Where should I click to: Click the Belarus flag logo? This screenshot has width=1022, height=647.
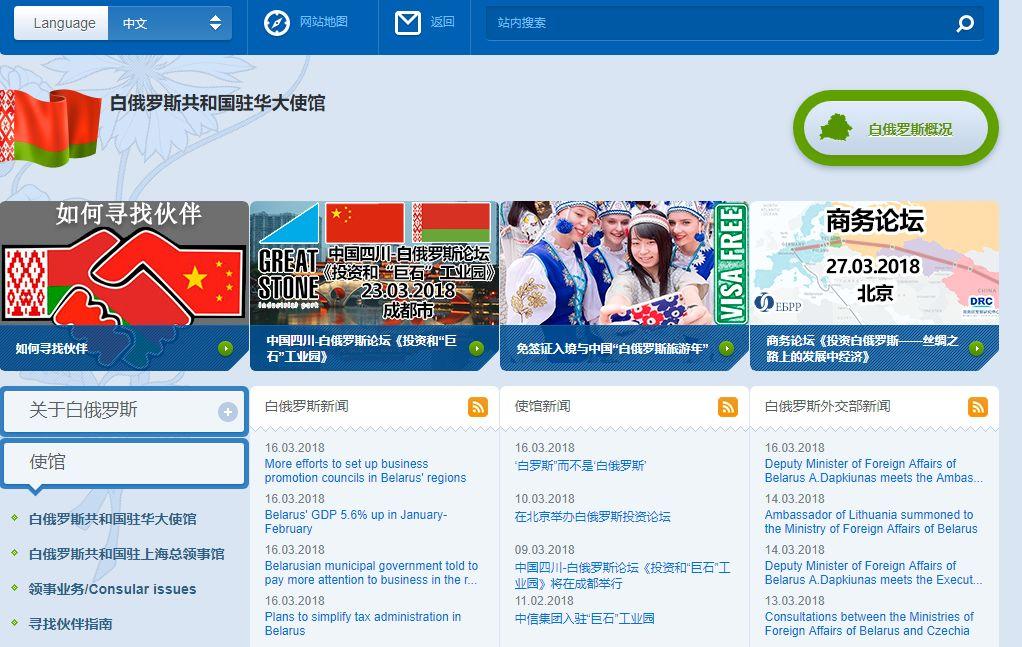point(50,127)
